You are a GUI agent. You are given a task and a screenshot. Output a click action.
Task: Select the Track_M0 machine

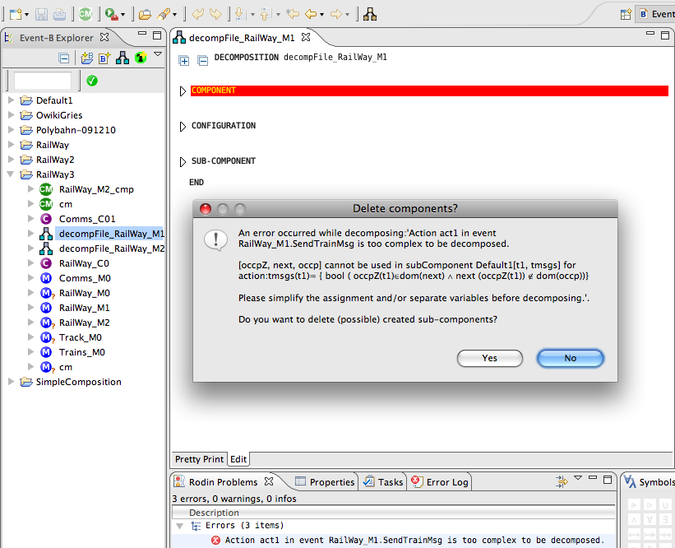[80, 337]
